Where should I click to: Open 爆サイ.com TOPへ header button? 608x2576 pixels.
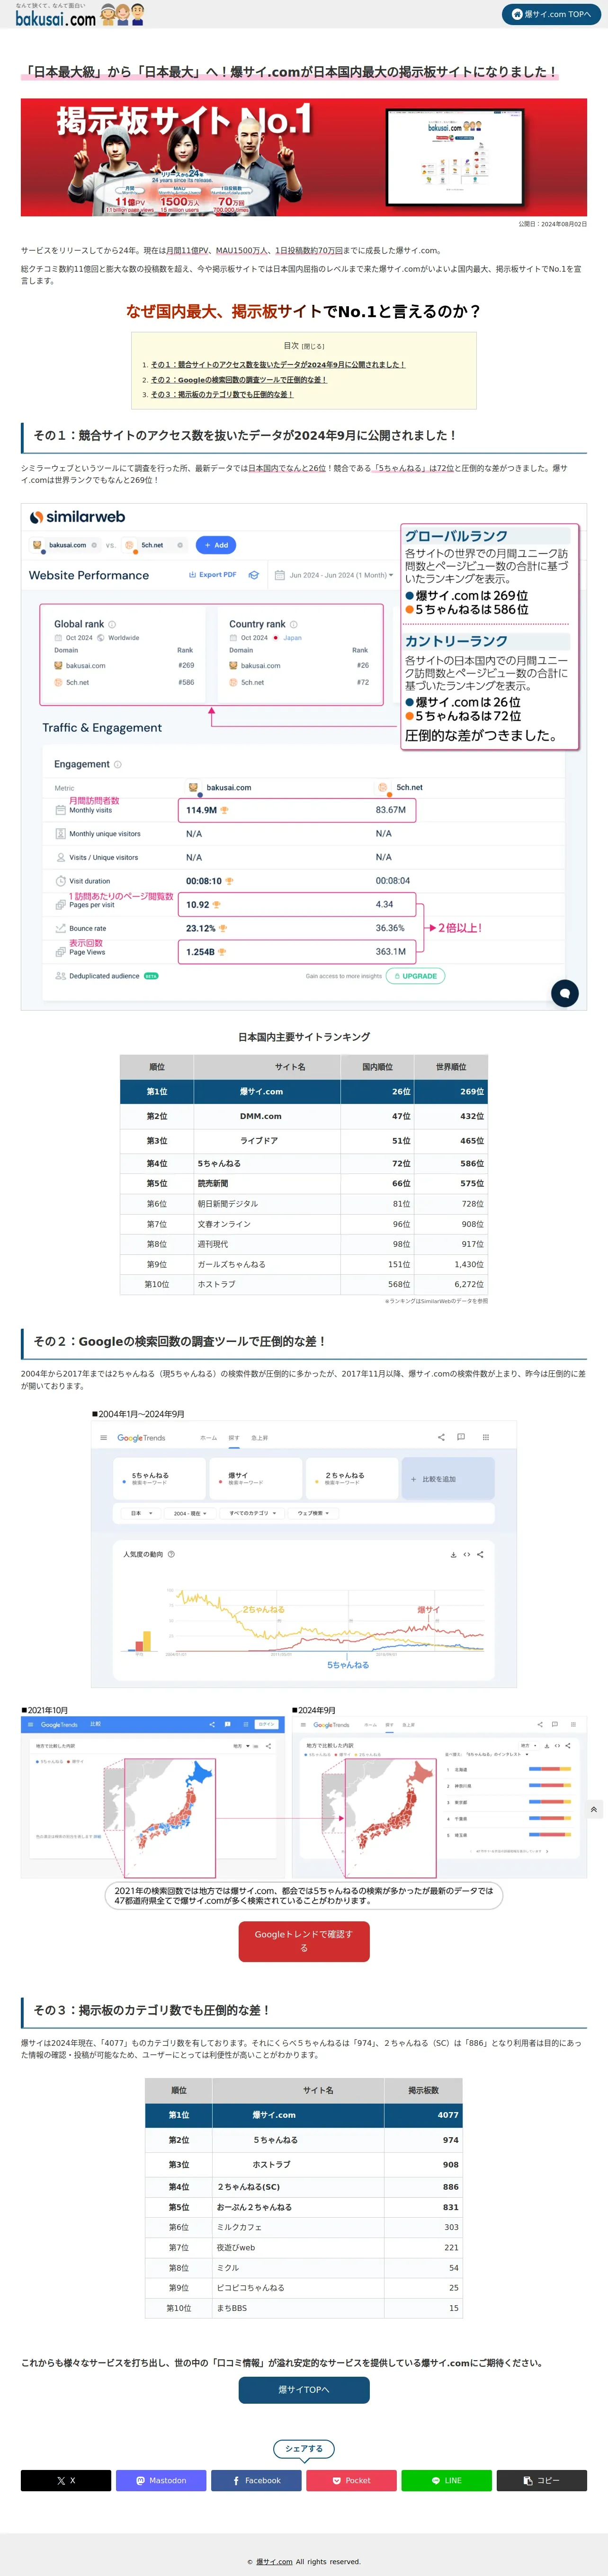(551, 14)
